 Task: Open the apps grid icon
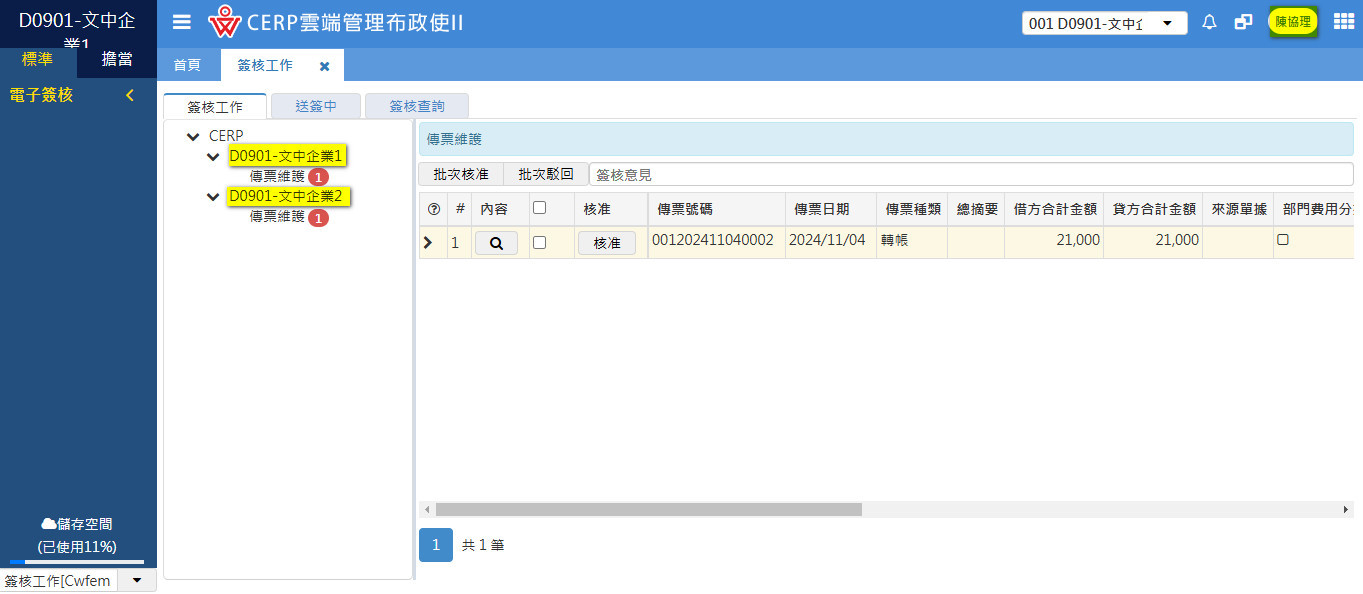point(1344,22)
